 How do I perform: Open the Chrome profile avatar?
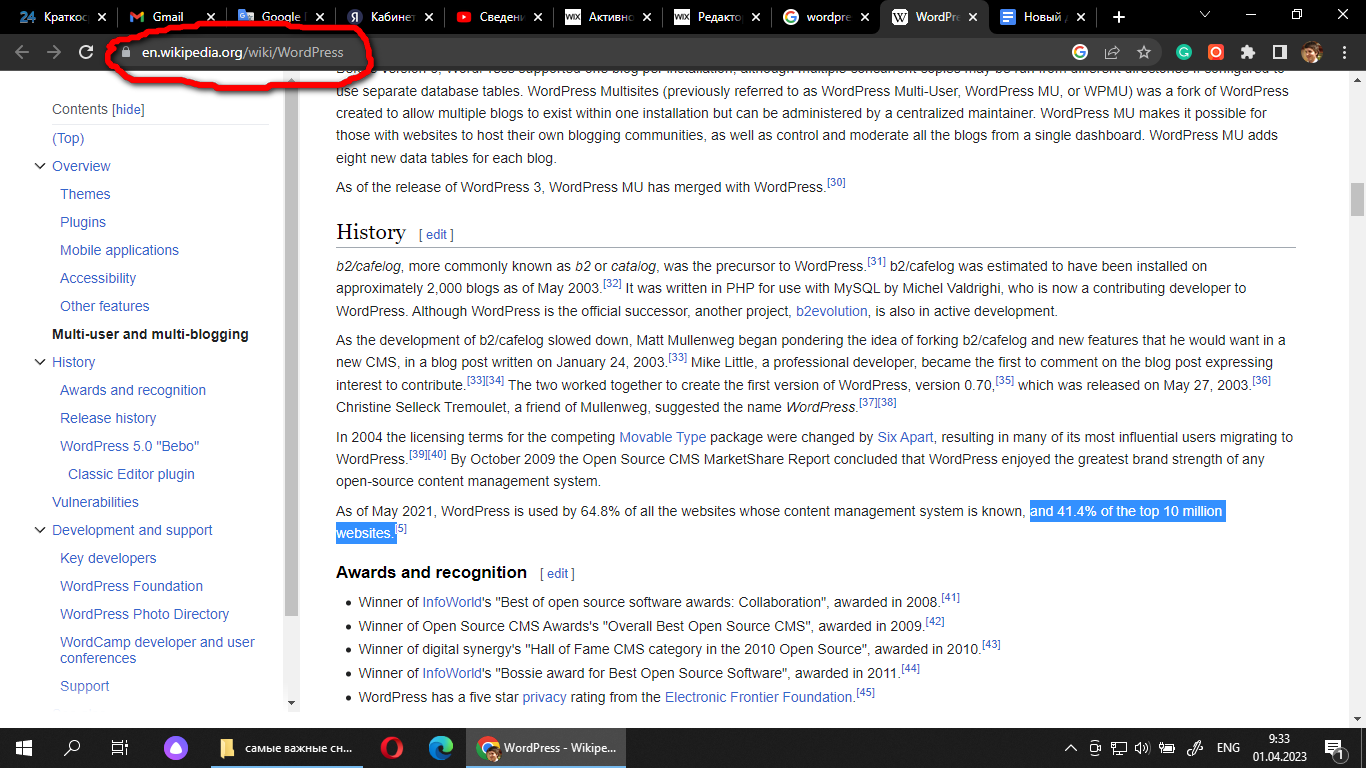[1311, 52]
